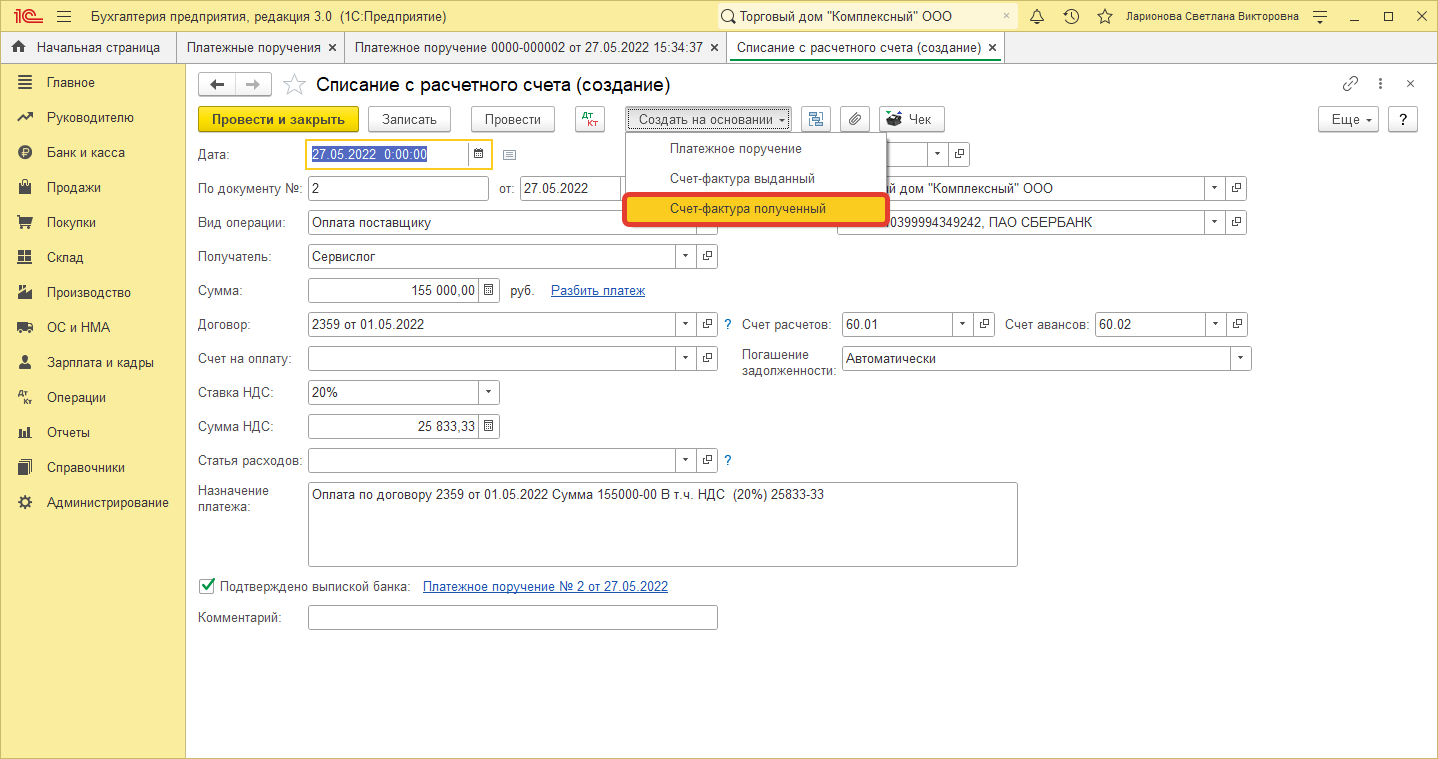Select Платежное поручение menu item
The image size is (1438, 759).
(756, 149)
